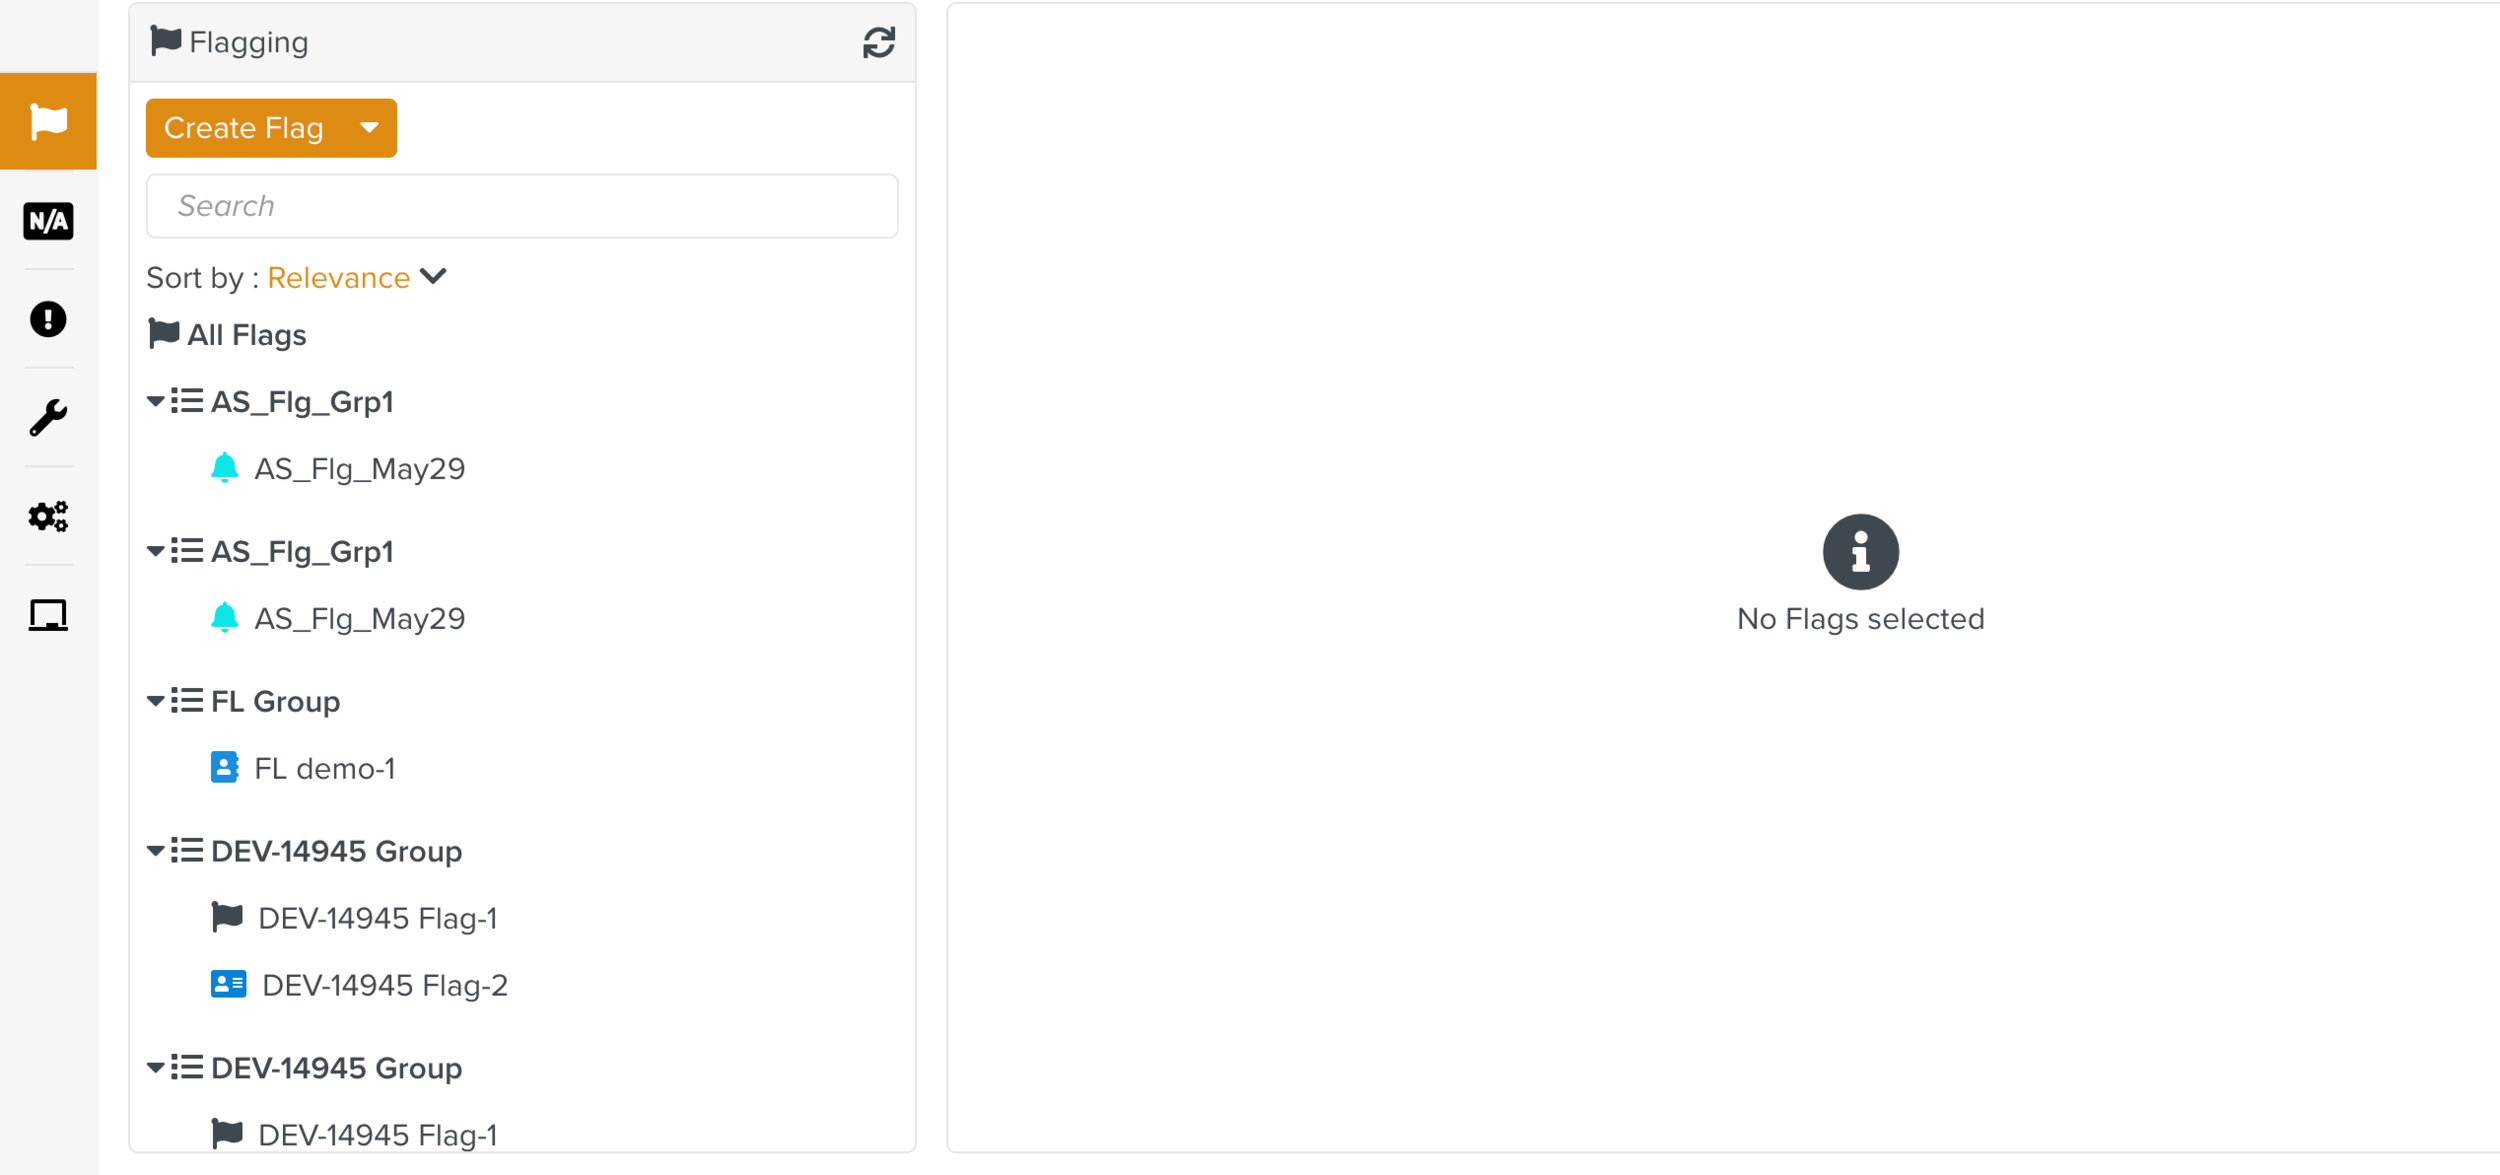Select the laptop device icon

coord(47,614)
